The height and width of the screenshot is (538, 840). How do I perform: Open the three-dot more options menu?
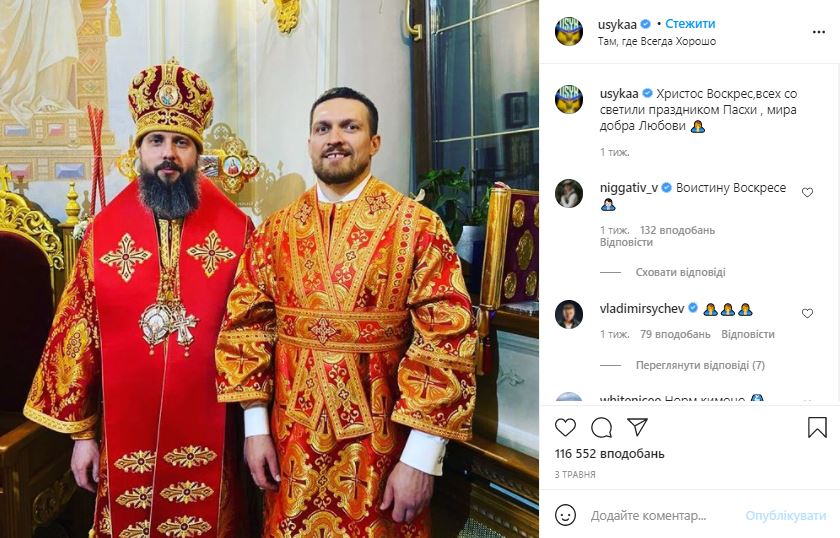(x=819, y=32)
